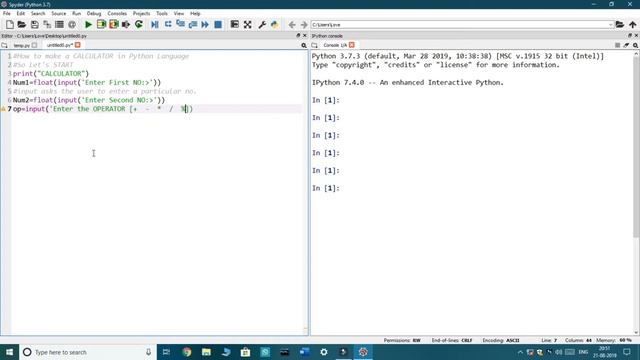This screenshot has height=360, width=640.
Task: Open the Tools menu
Action: pyautogui.click(x=162, y=13)
